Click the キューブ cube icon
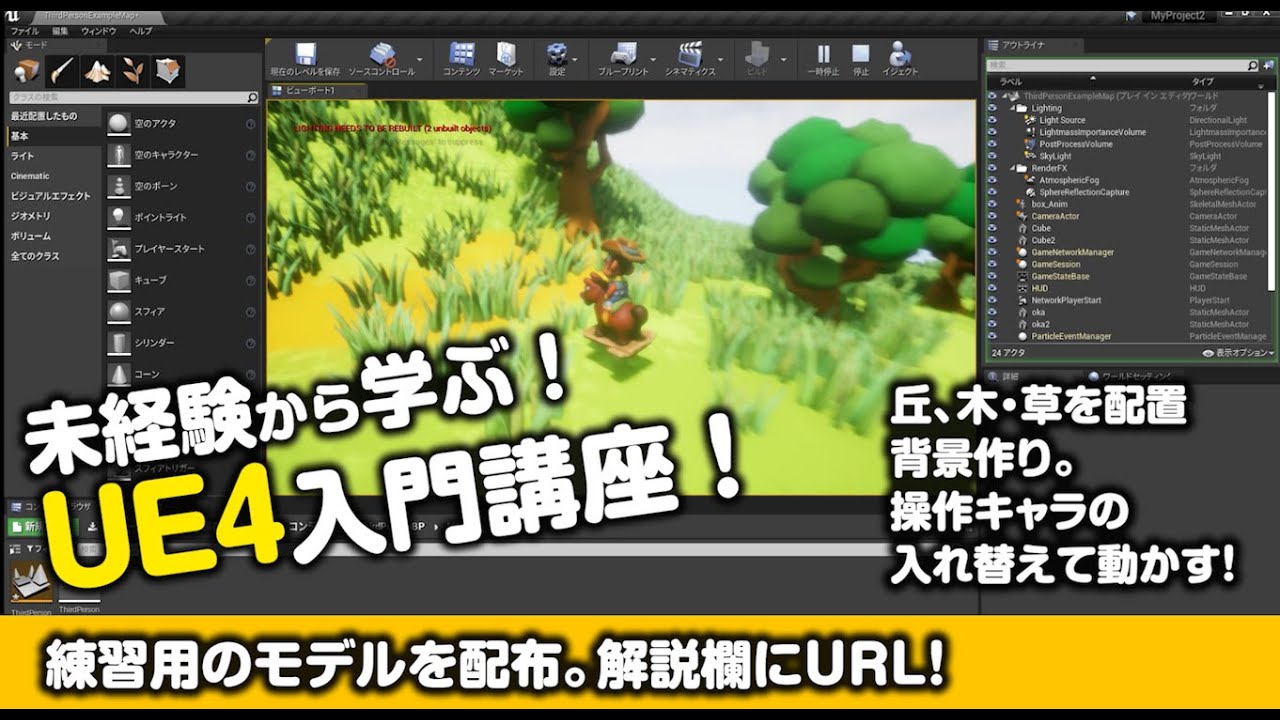 click(119, 280)
